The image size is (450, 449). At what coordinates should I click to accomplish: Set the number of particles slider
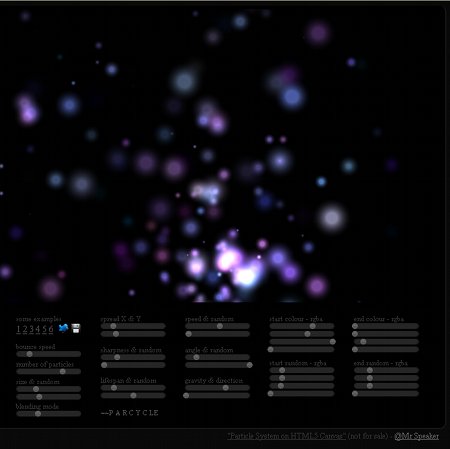[49, 371]
